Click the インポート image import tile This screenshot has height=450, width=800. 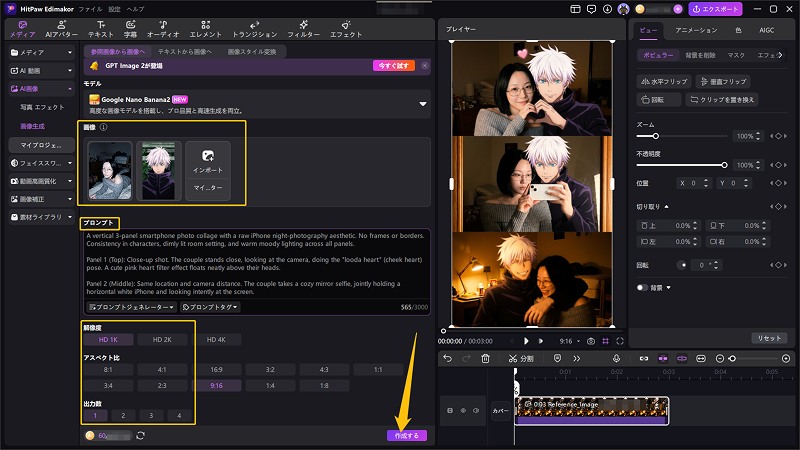(x=208, y=161)
